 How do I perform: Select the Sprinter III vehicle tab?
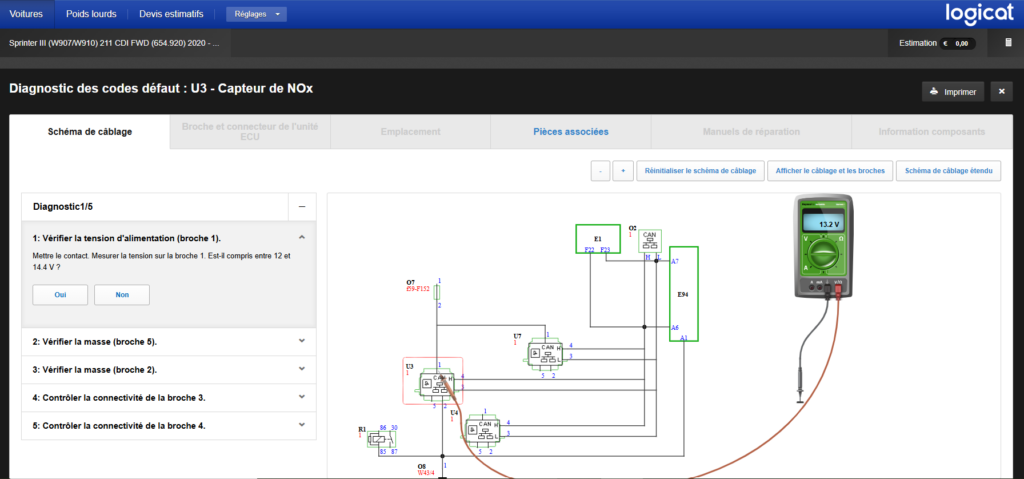[115, 43]
